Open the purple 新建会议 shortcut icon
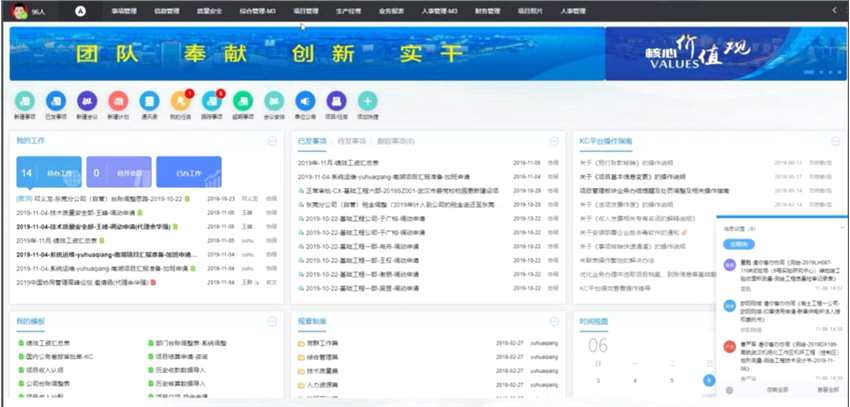This screenshot has height=407, width=850. coord(87,101)
